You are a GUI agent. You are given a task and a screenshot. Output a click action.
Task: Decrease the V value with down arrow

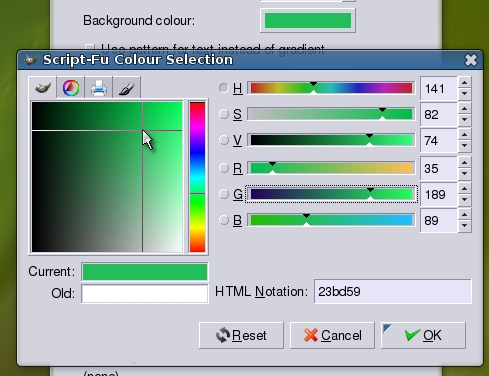click(x=465, y=146)
